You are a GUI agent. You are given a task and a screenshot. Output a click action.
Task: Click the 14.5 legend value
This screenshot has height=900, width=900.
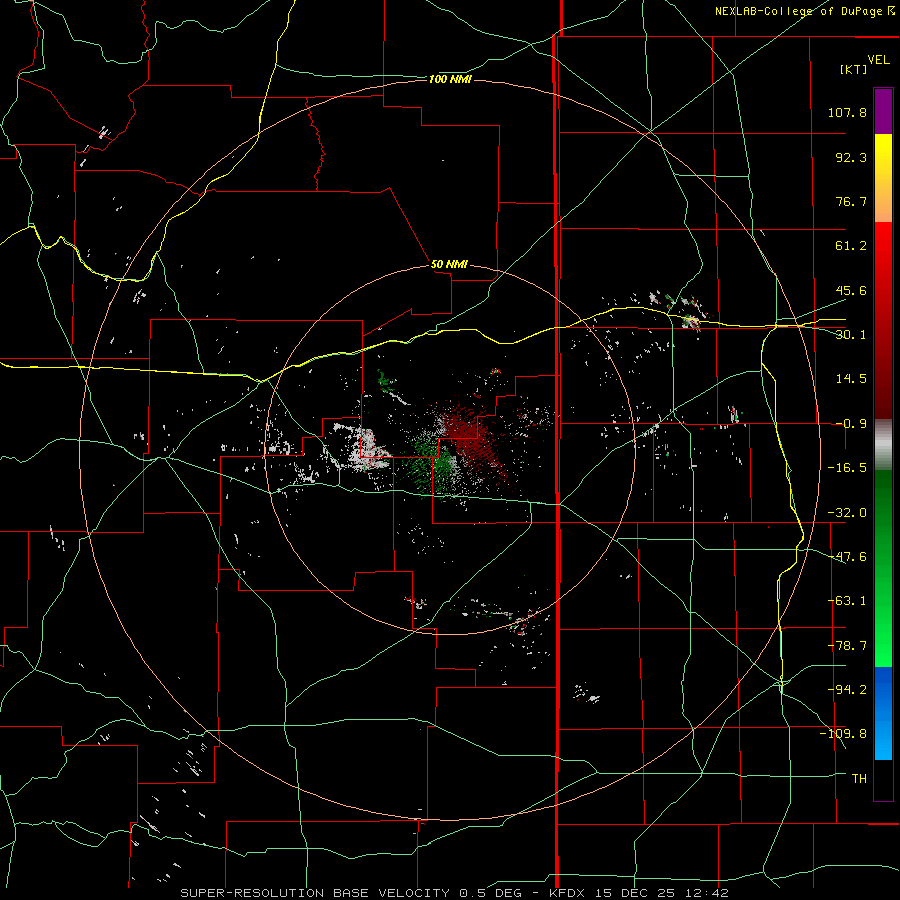[x=851, y=379]
